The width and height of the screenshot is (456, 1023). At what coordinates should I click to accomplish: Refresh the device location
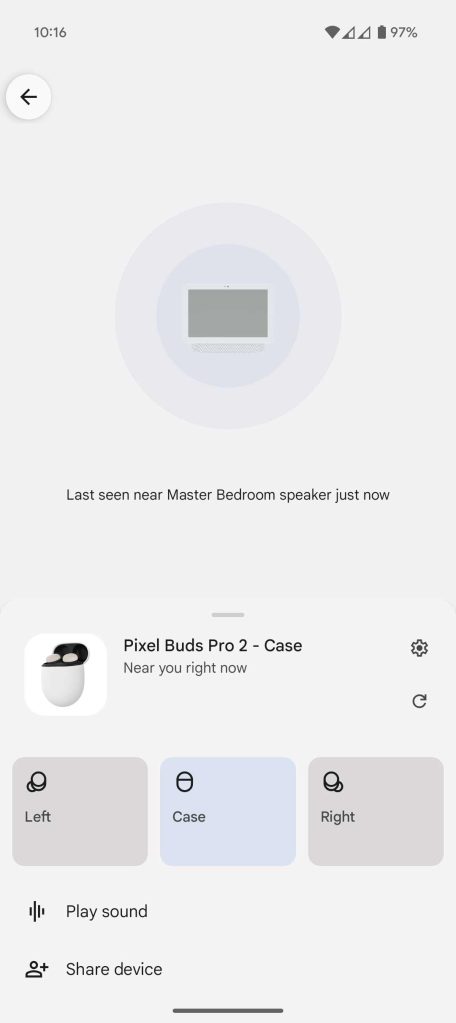419,701
